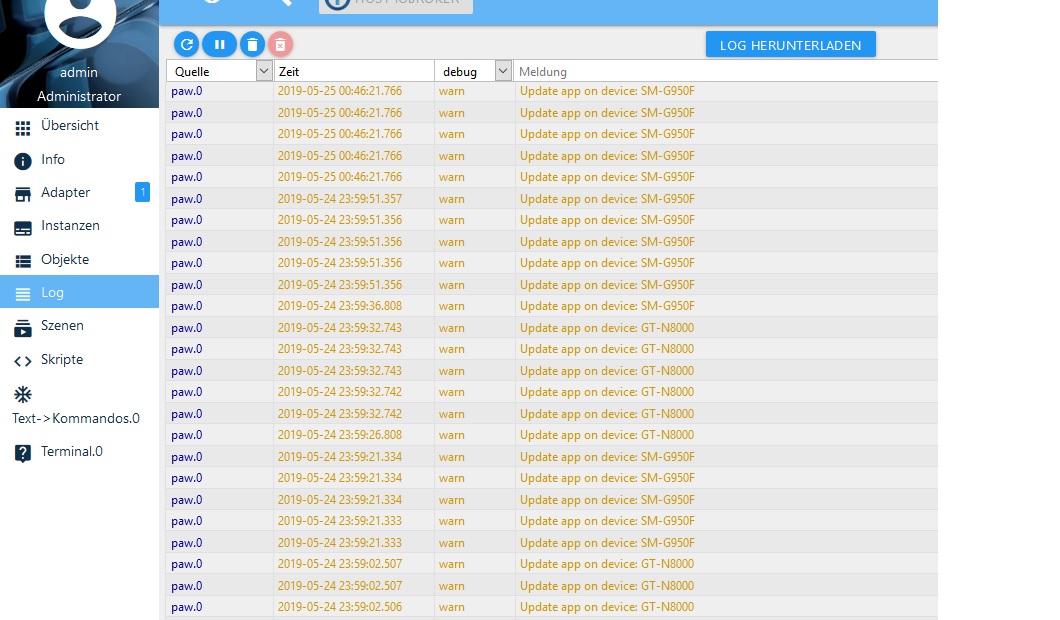
Task: Click the Log lines icon
Action: 23,294
